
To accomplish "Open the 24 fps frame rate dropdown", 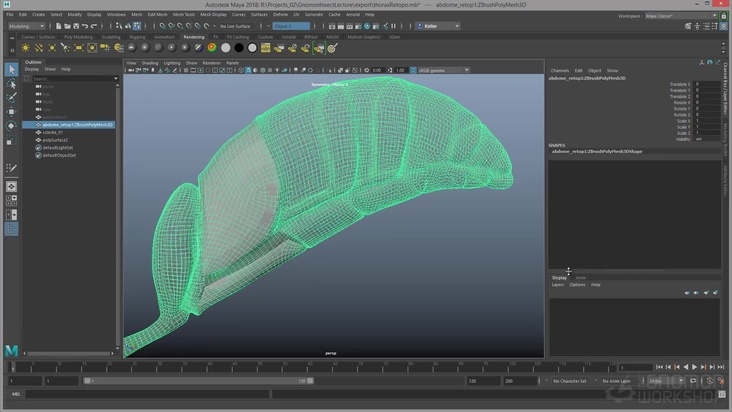I will pyautogui.click(x=666, y=381).
